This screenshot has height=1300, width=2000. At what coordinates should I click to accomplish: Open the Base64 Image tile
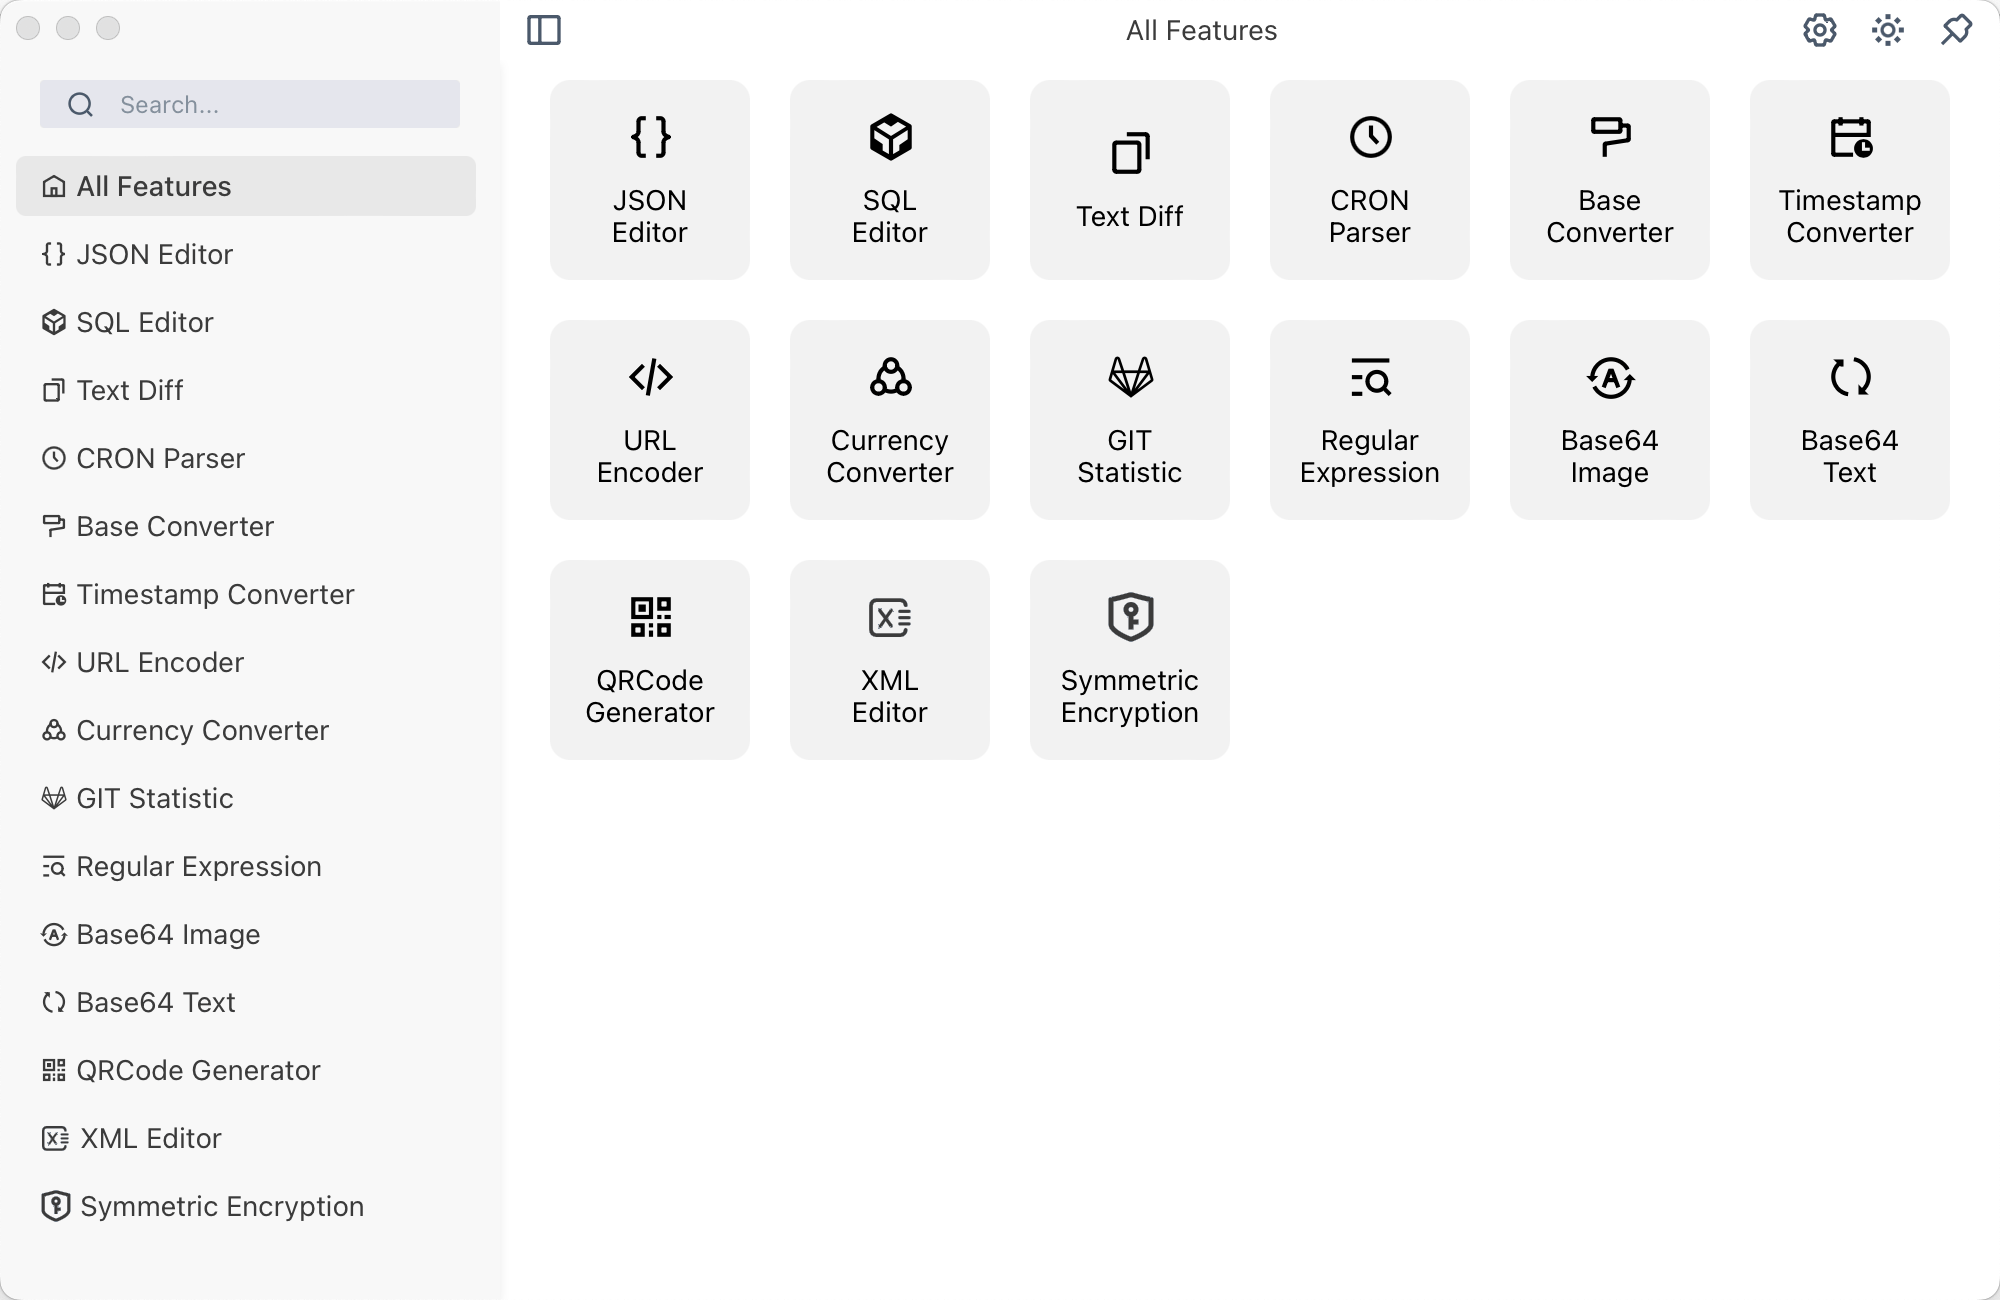pyautogui.click(x=1609, y=420)
